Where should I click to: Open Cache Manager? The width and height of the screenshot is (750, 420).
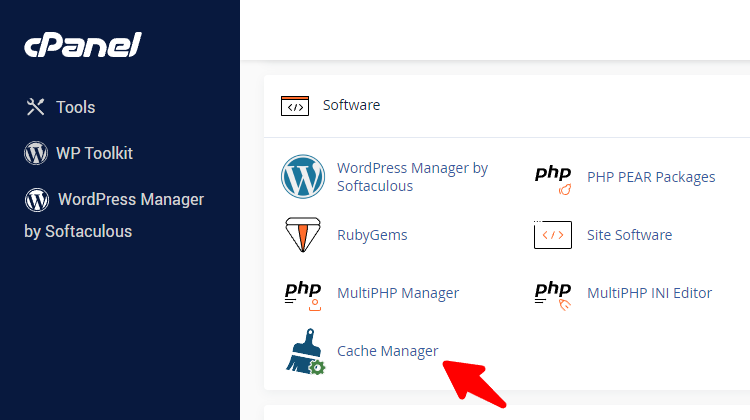(x=387, y=351)
